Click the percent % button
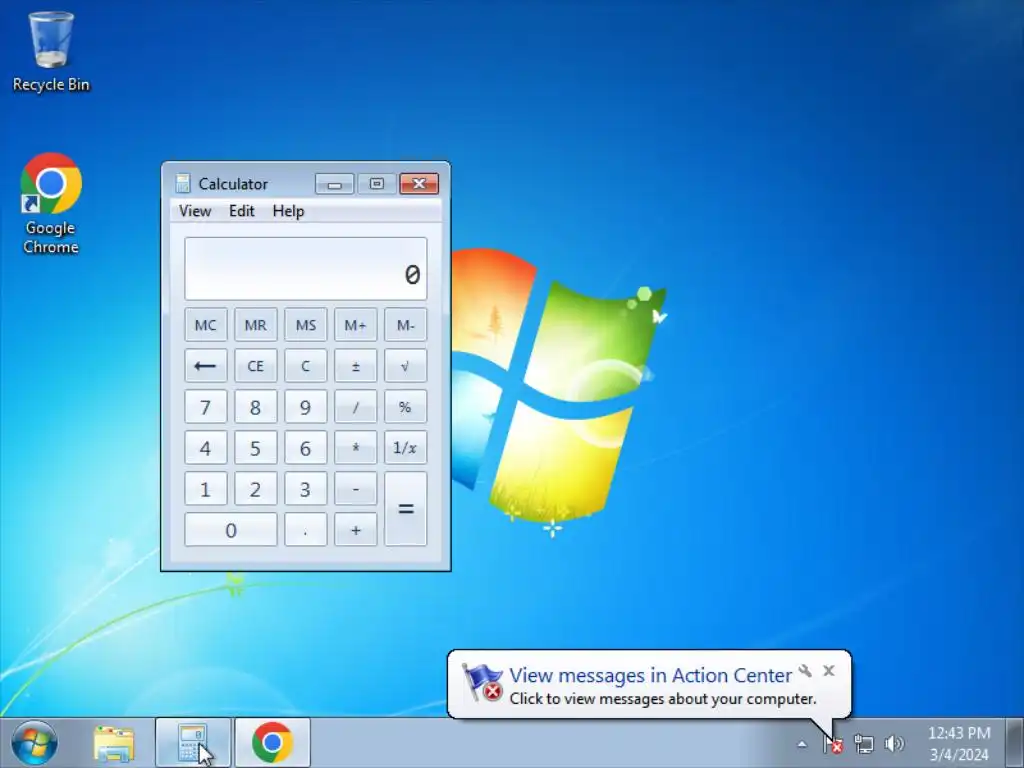This screenshot has width=1024, height=768. coord(406,407)
